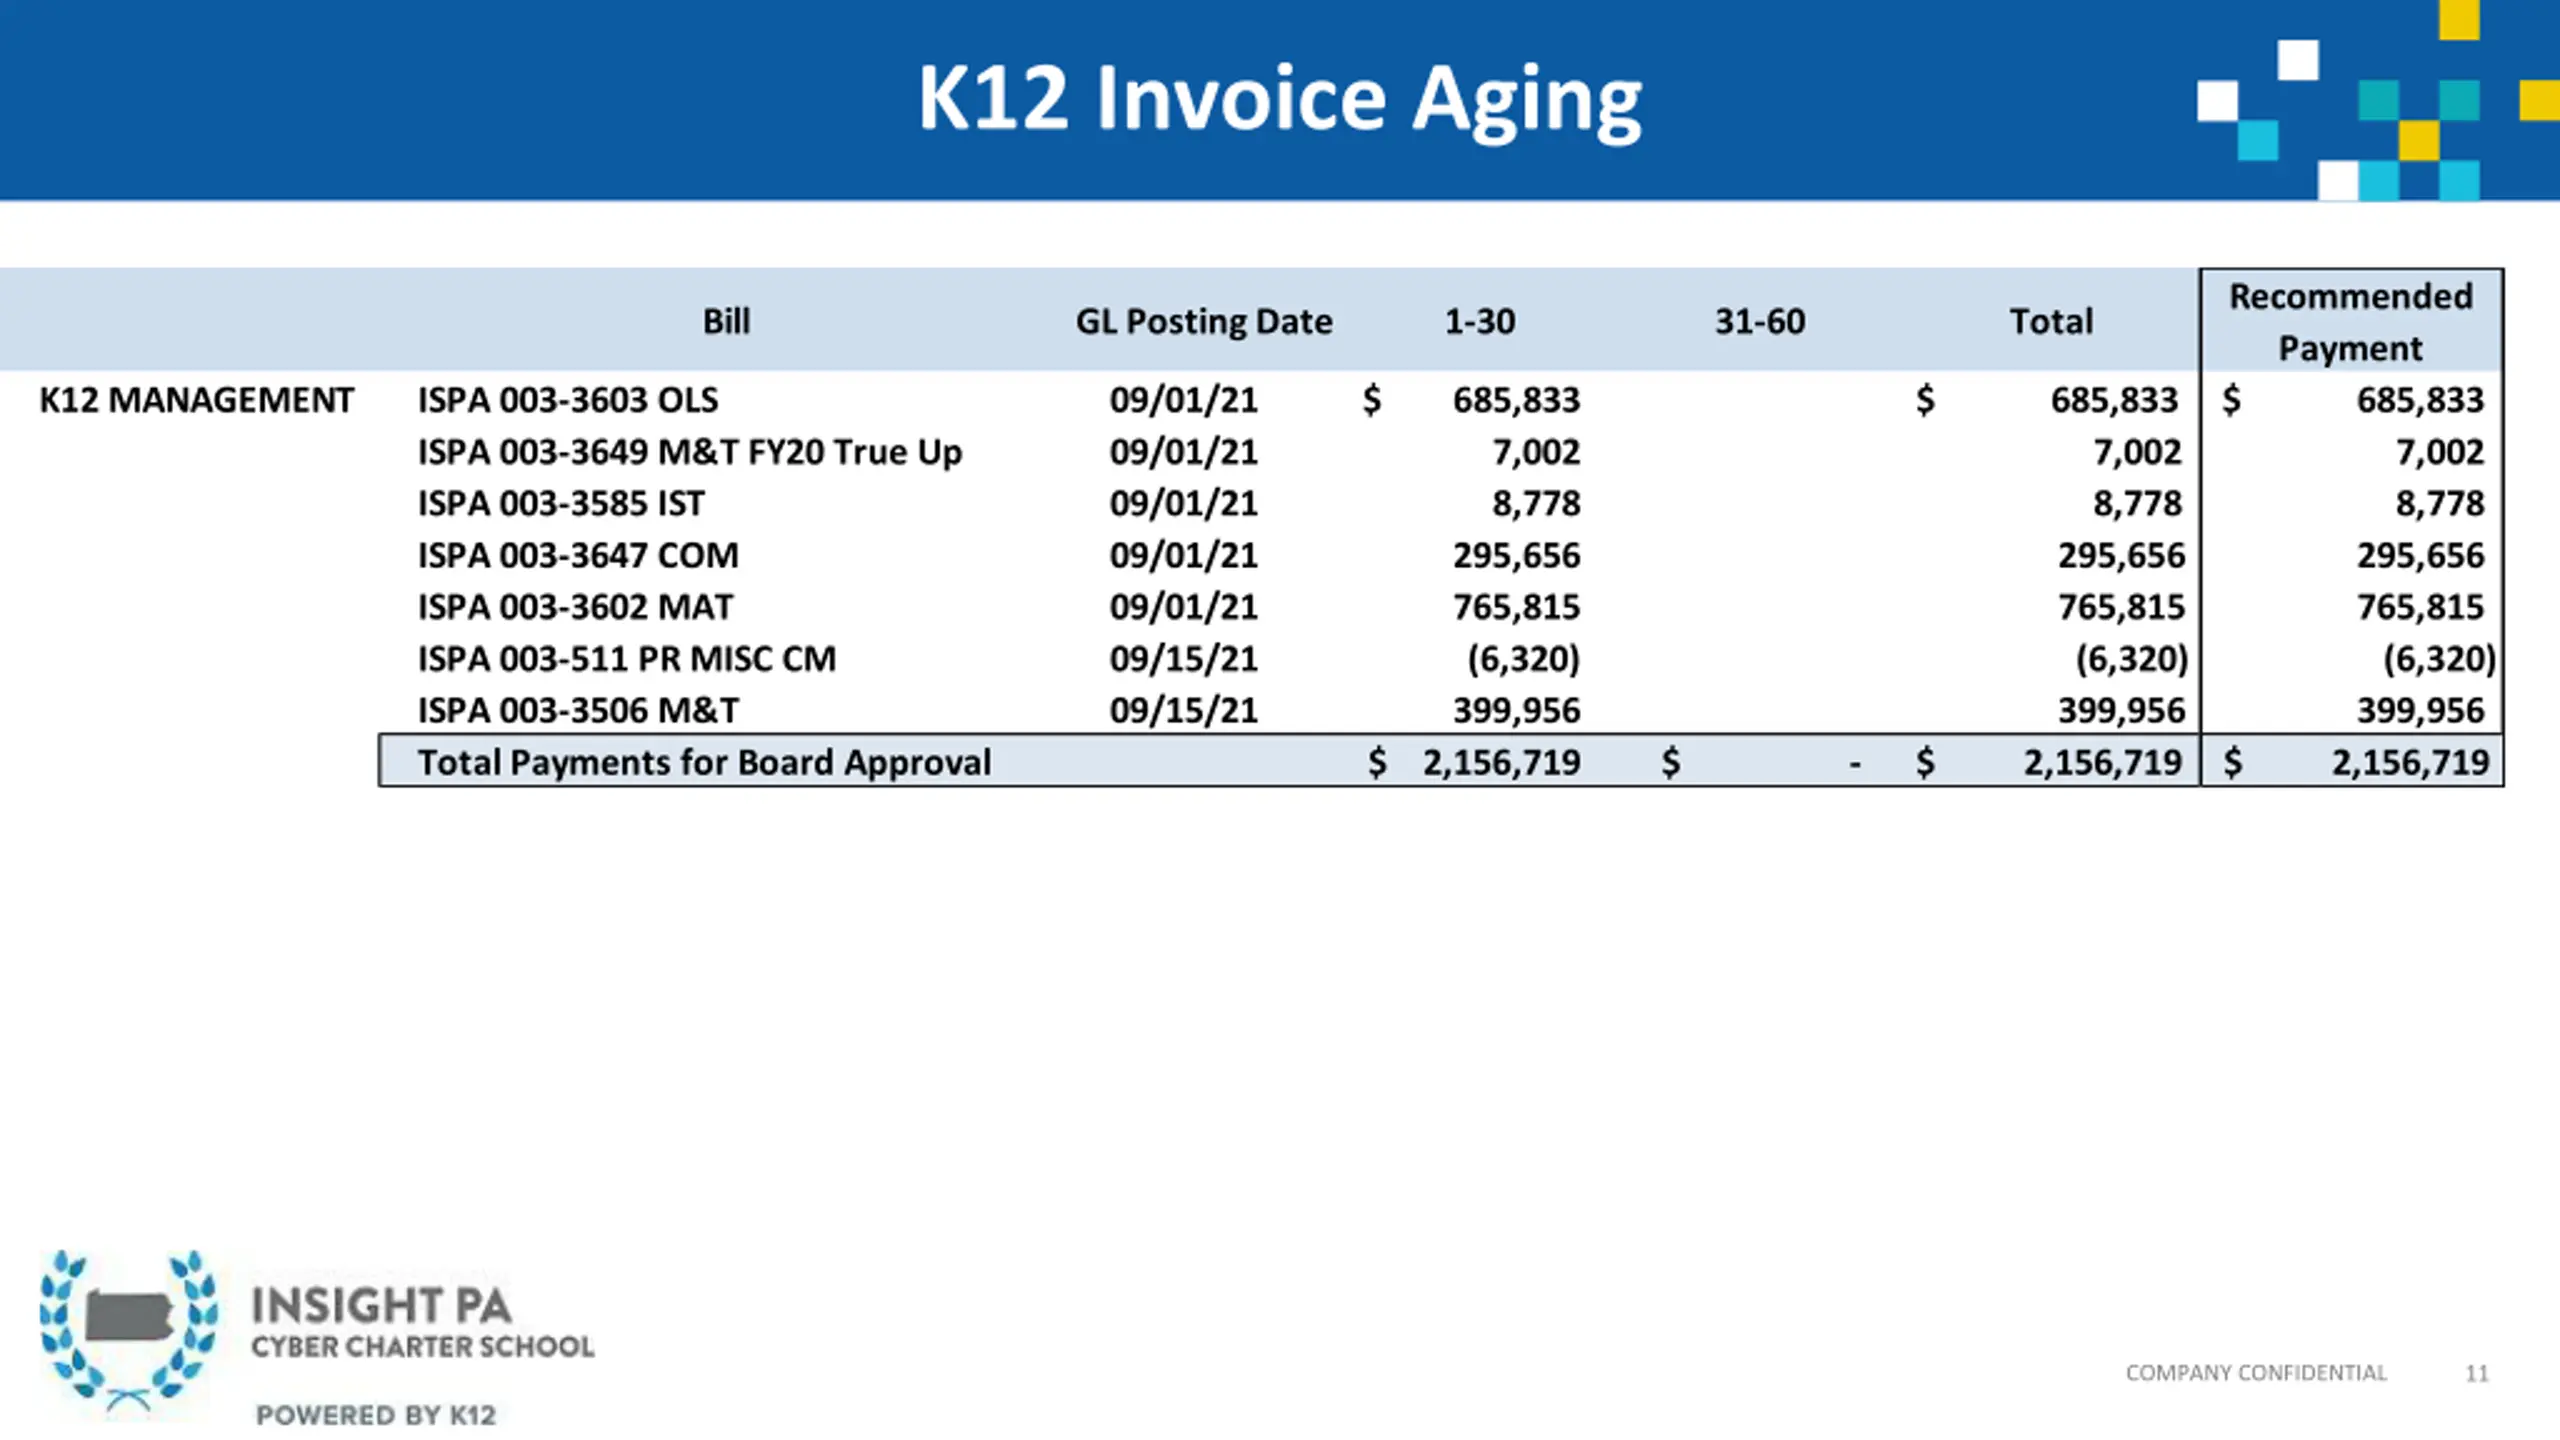Click the POWERED BY K12 tagline
The width and height of the screenshot is (2560, 1440).
[376, 1415]
